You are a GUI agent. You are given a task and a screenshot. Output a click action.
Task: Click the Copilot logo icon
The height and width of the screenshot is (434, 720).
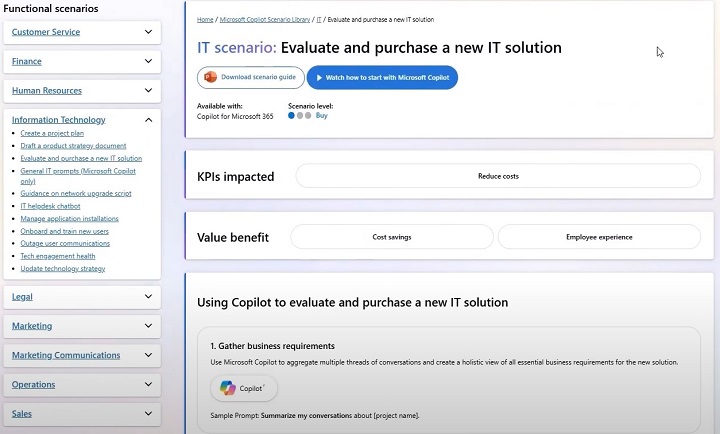pos(227,388)
